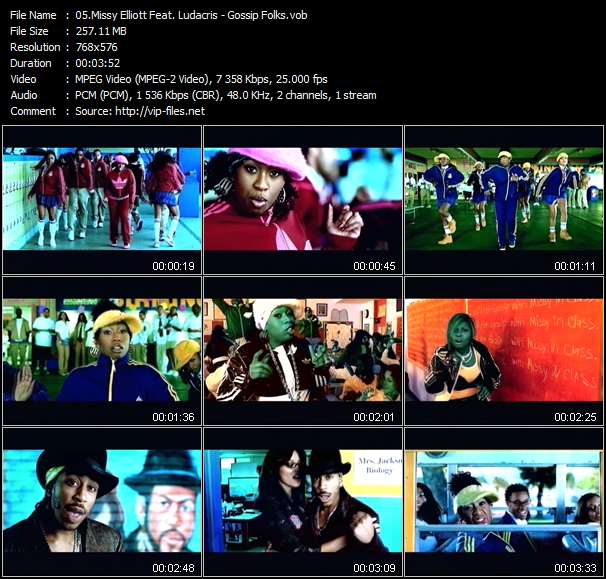
Task: Click the 'File Name' label
Action: pos(33,15)
